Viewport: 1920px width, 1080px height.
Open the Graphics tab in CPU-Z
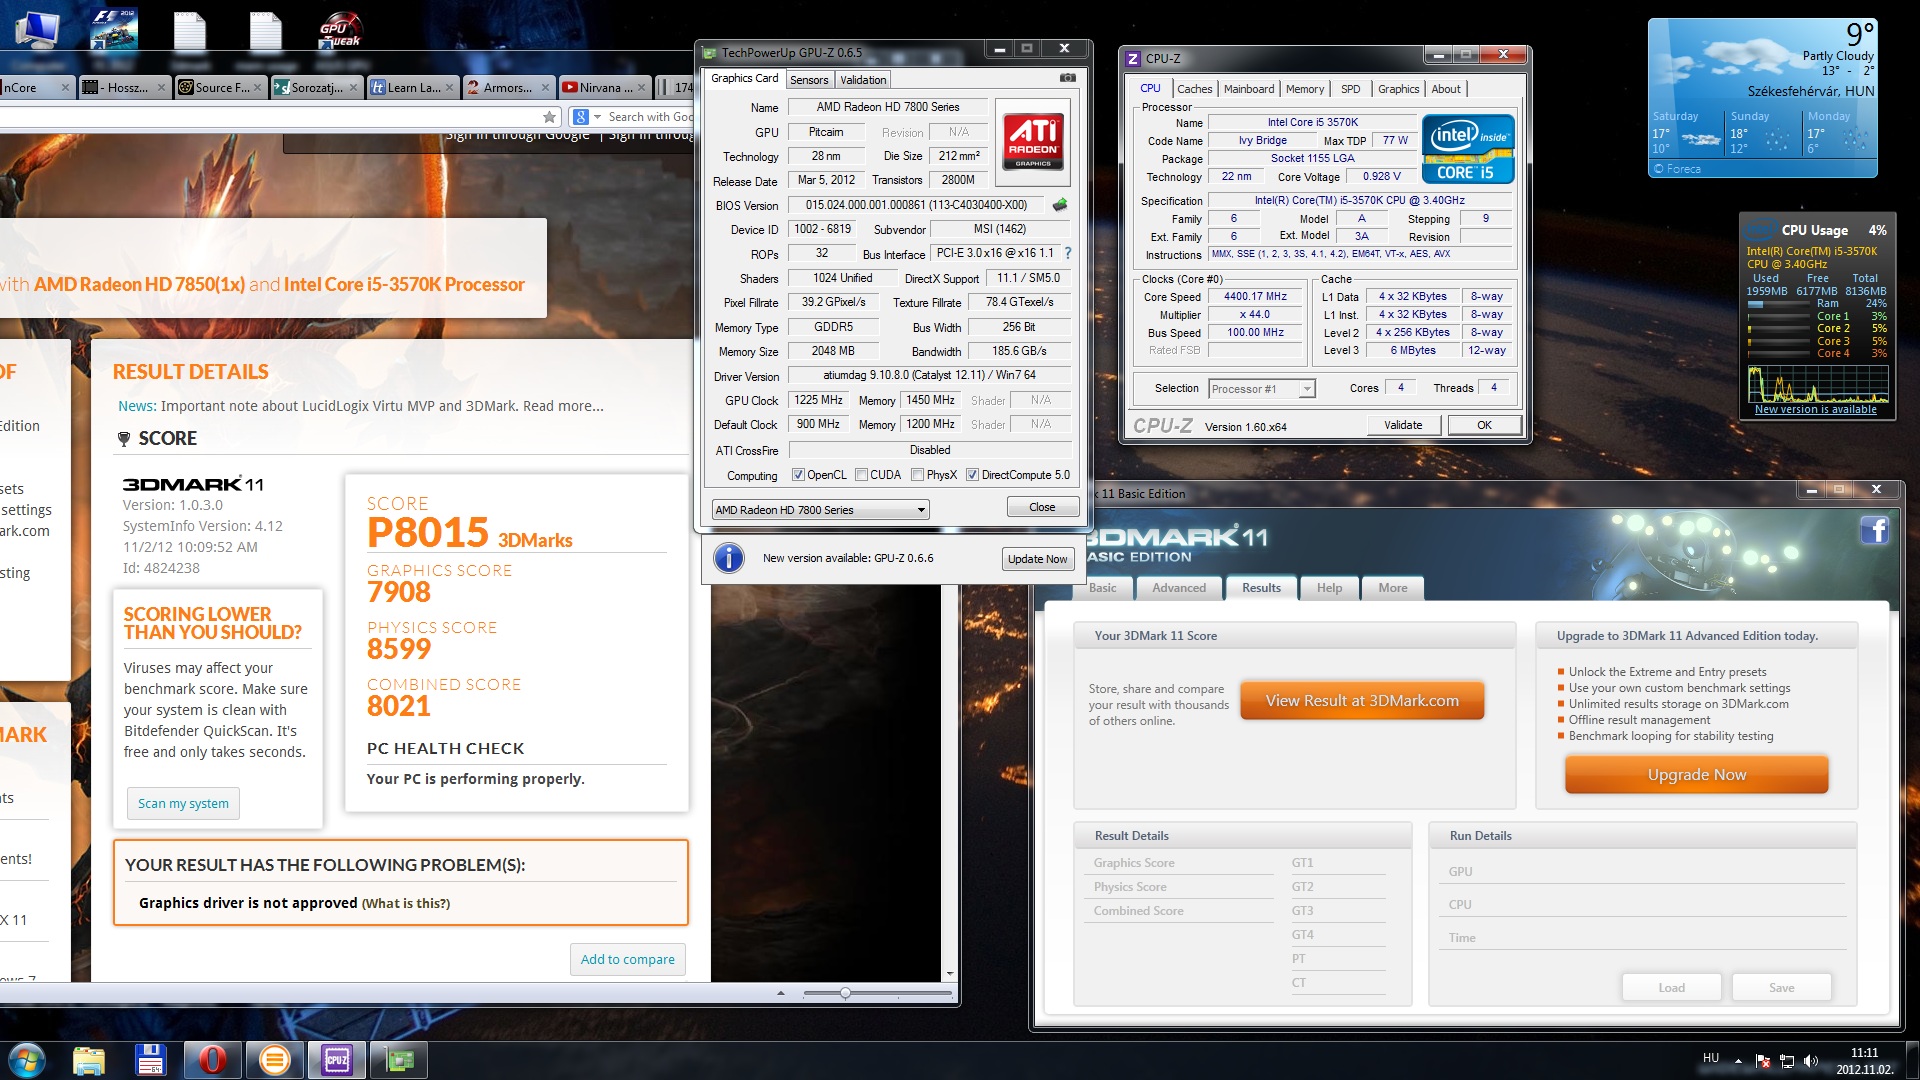(x=1398, y=89)
